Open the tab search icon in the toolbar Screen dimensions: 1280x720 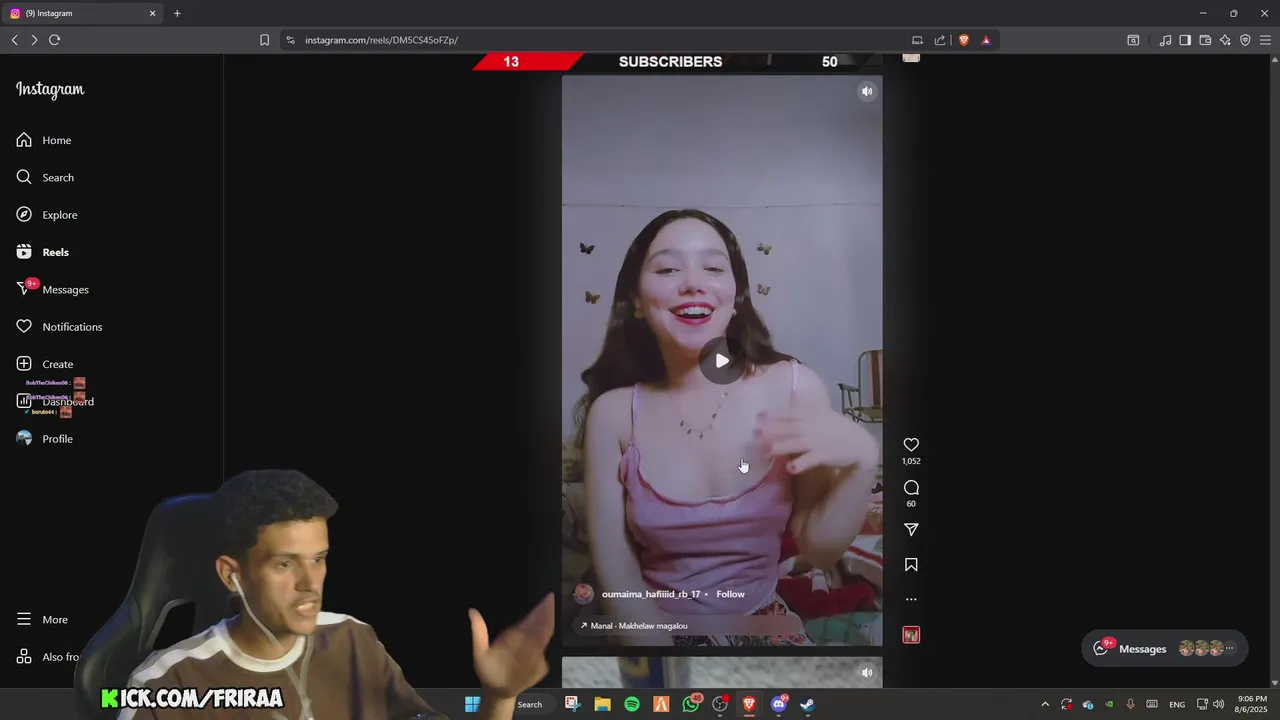tap(1133, 40)
